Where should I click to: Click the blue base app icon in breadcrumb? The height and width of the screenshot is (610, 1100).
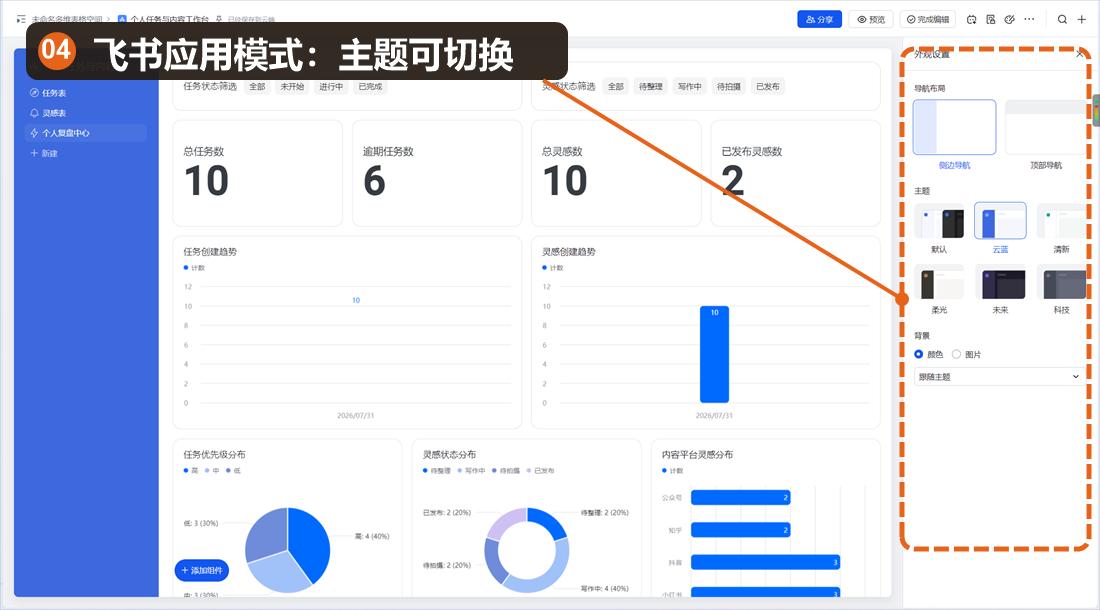click(x=122, y=20)
